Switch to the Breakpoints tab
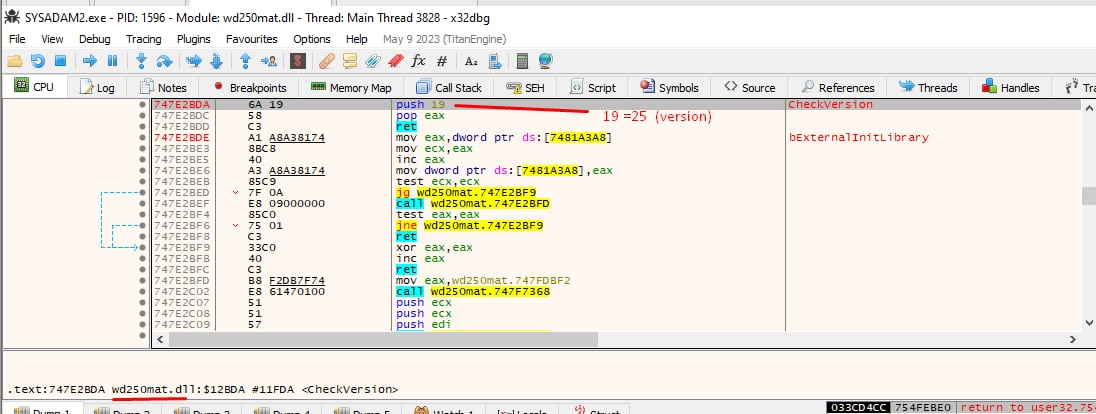Image resolution: width=1096 pixels, height=414 pixels. click(x=248, y=87)
